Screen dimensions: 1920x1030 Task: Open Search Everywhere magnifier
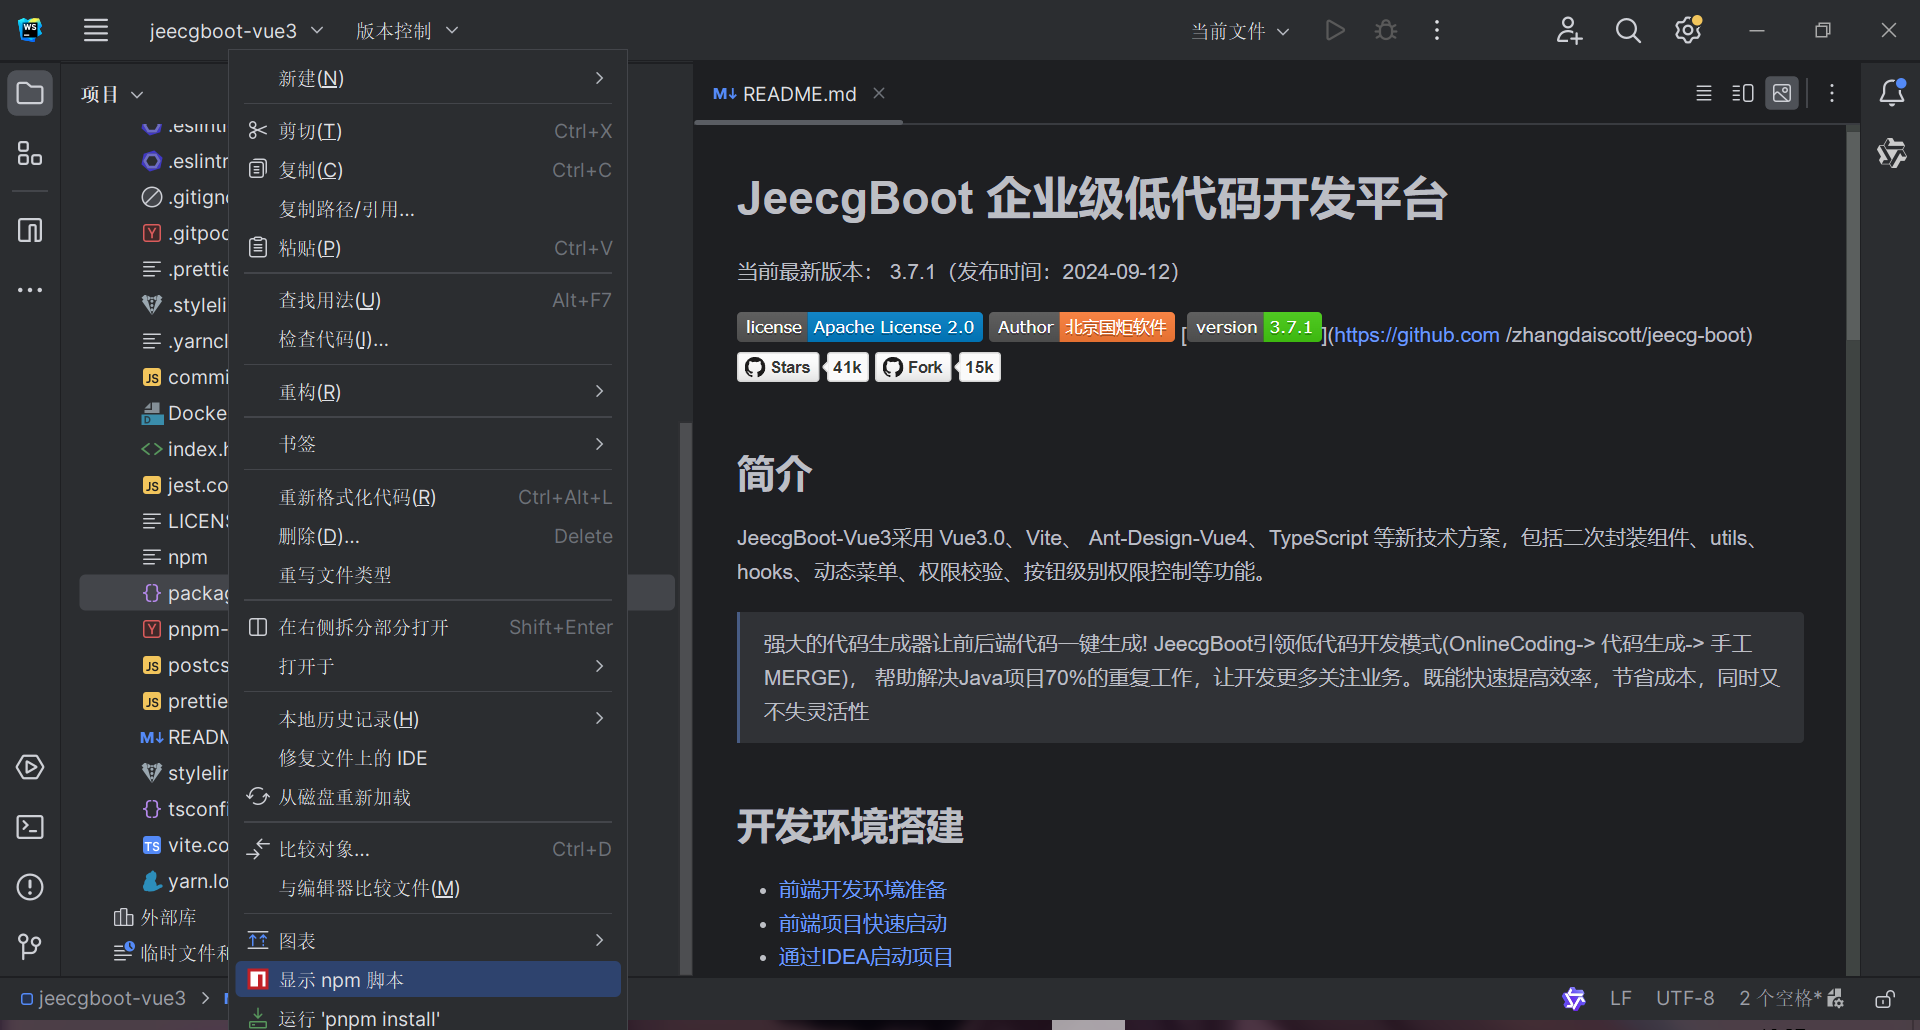click(1628, 30)
